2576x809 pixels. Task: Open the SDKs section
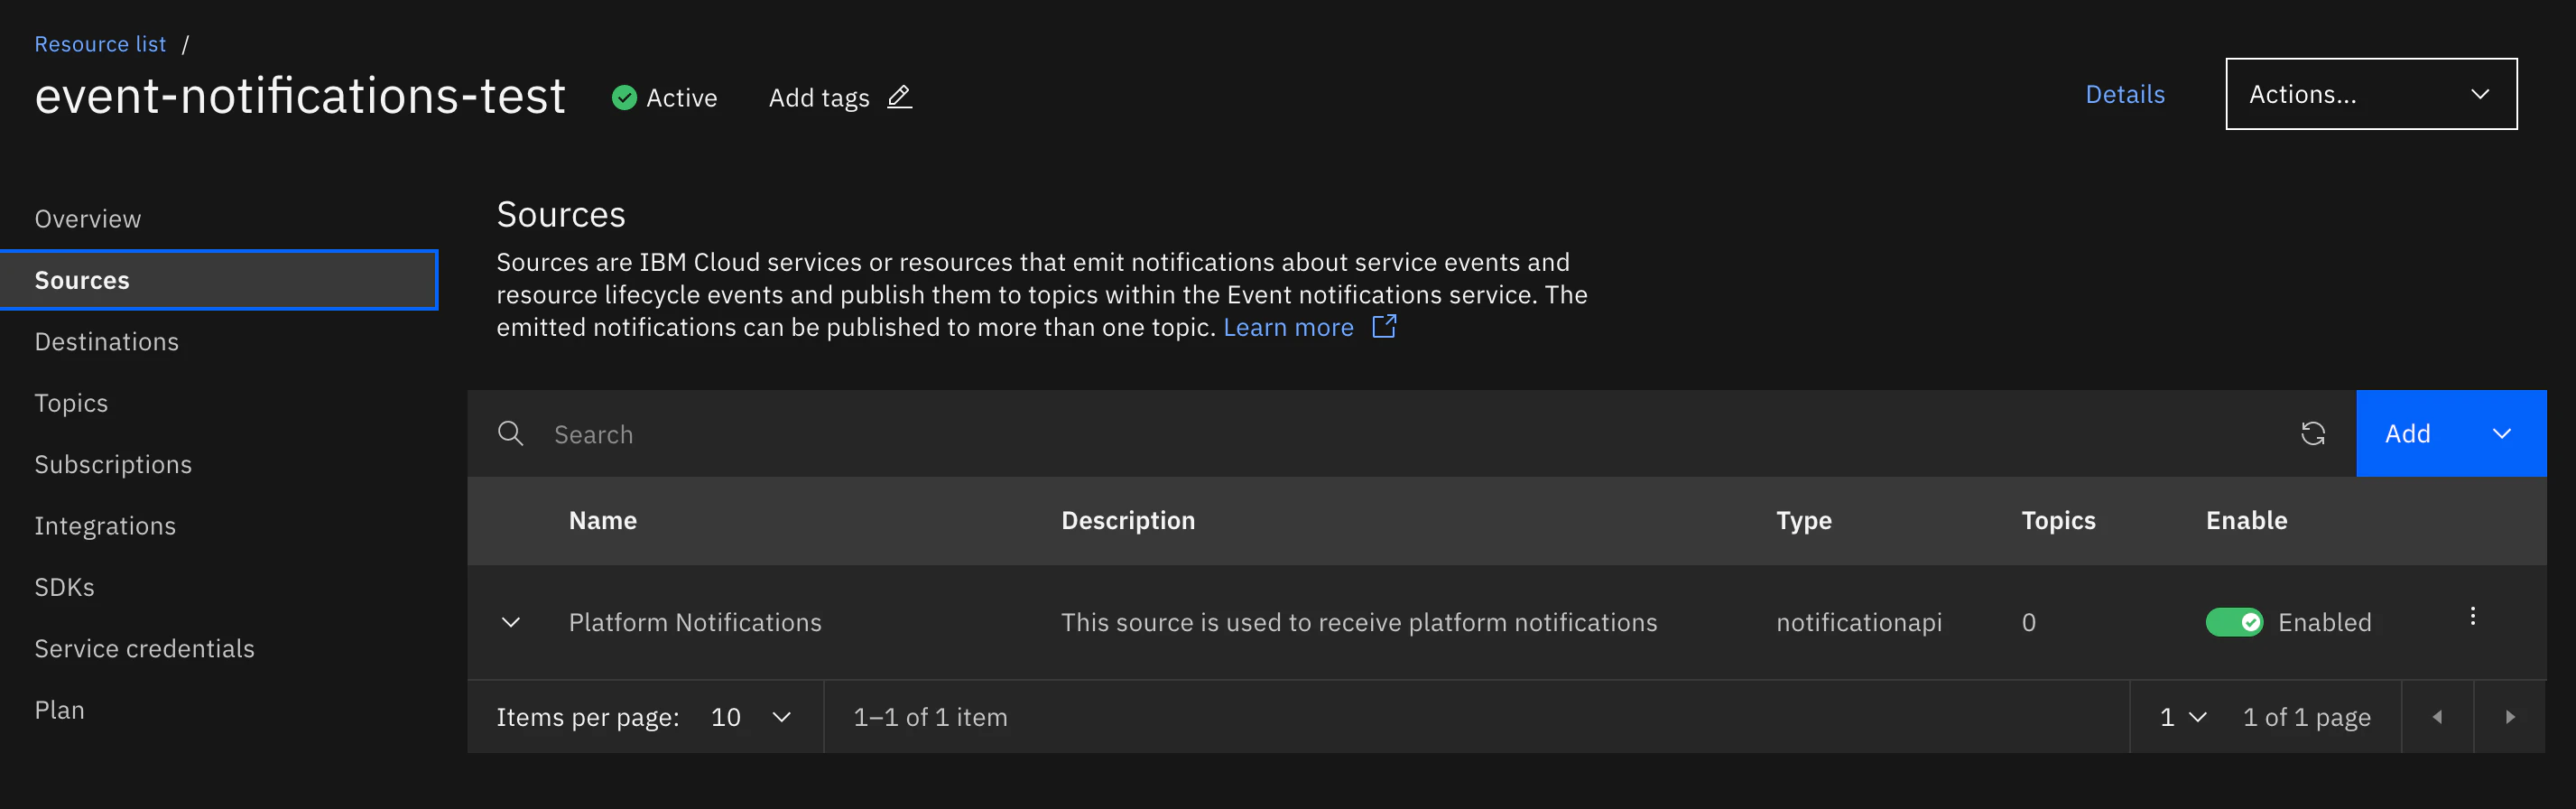pyautogui.click(x=64, y=587)
